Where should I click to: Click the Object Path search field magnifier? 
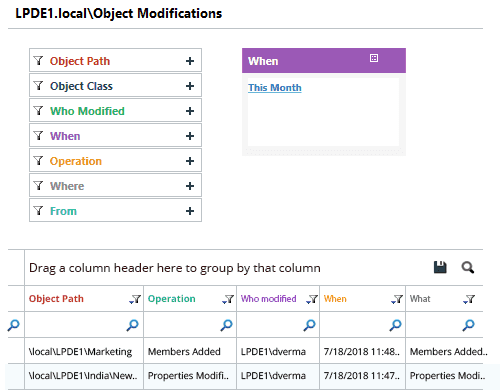pyautogui.click(x=132, y=325)
